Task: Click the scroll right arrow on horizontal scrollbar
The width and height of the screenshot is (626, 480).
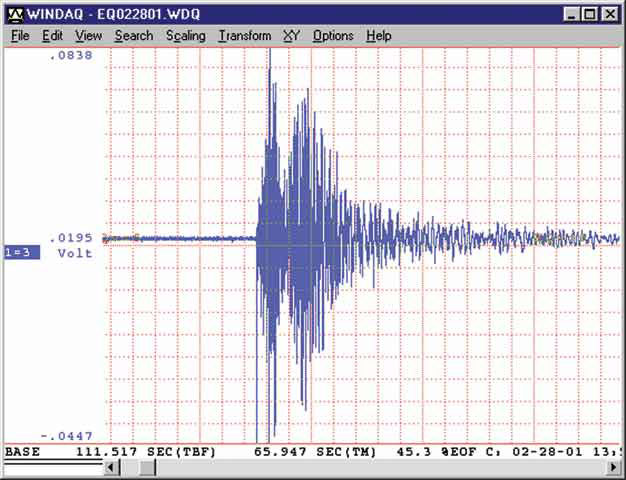Action: click(x=616, y=469)
